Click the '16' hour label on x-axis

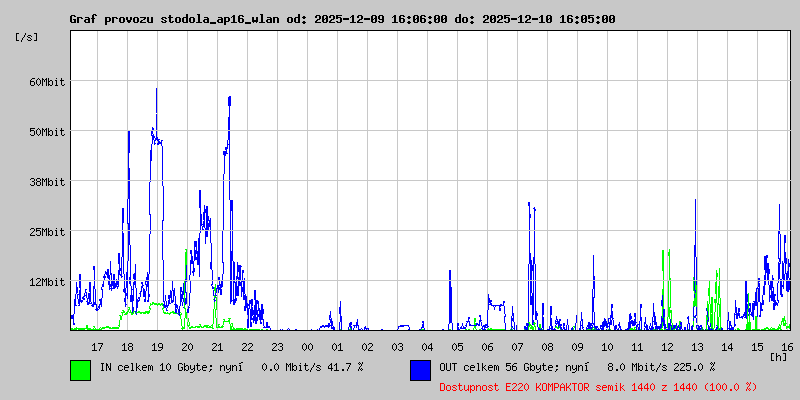click(x=786, y=347)
